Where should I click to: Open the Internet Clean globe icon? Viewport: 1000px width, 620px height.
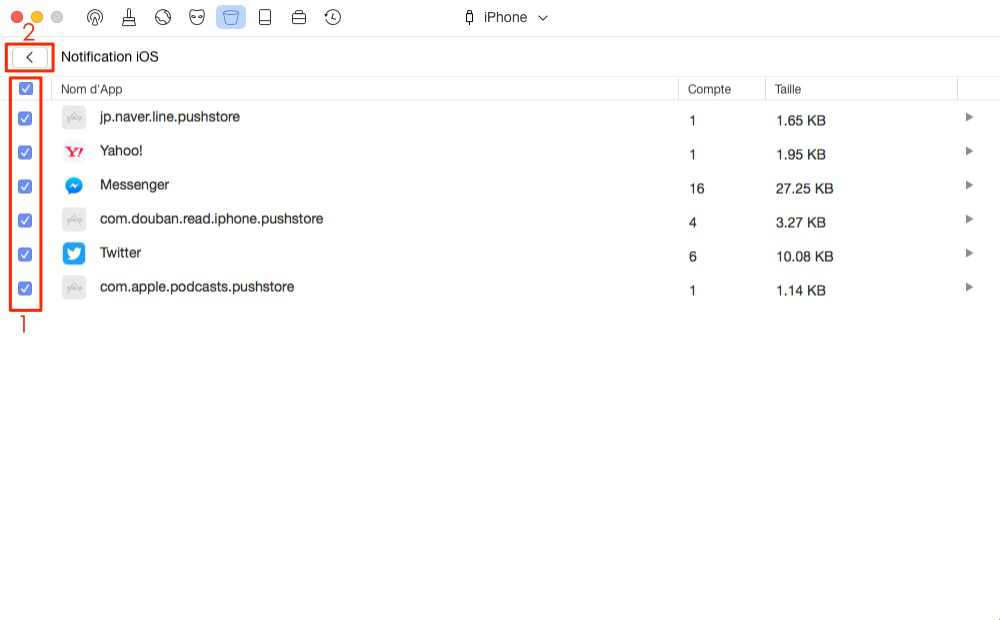[163, 17]
